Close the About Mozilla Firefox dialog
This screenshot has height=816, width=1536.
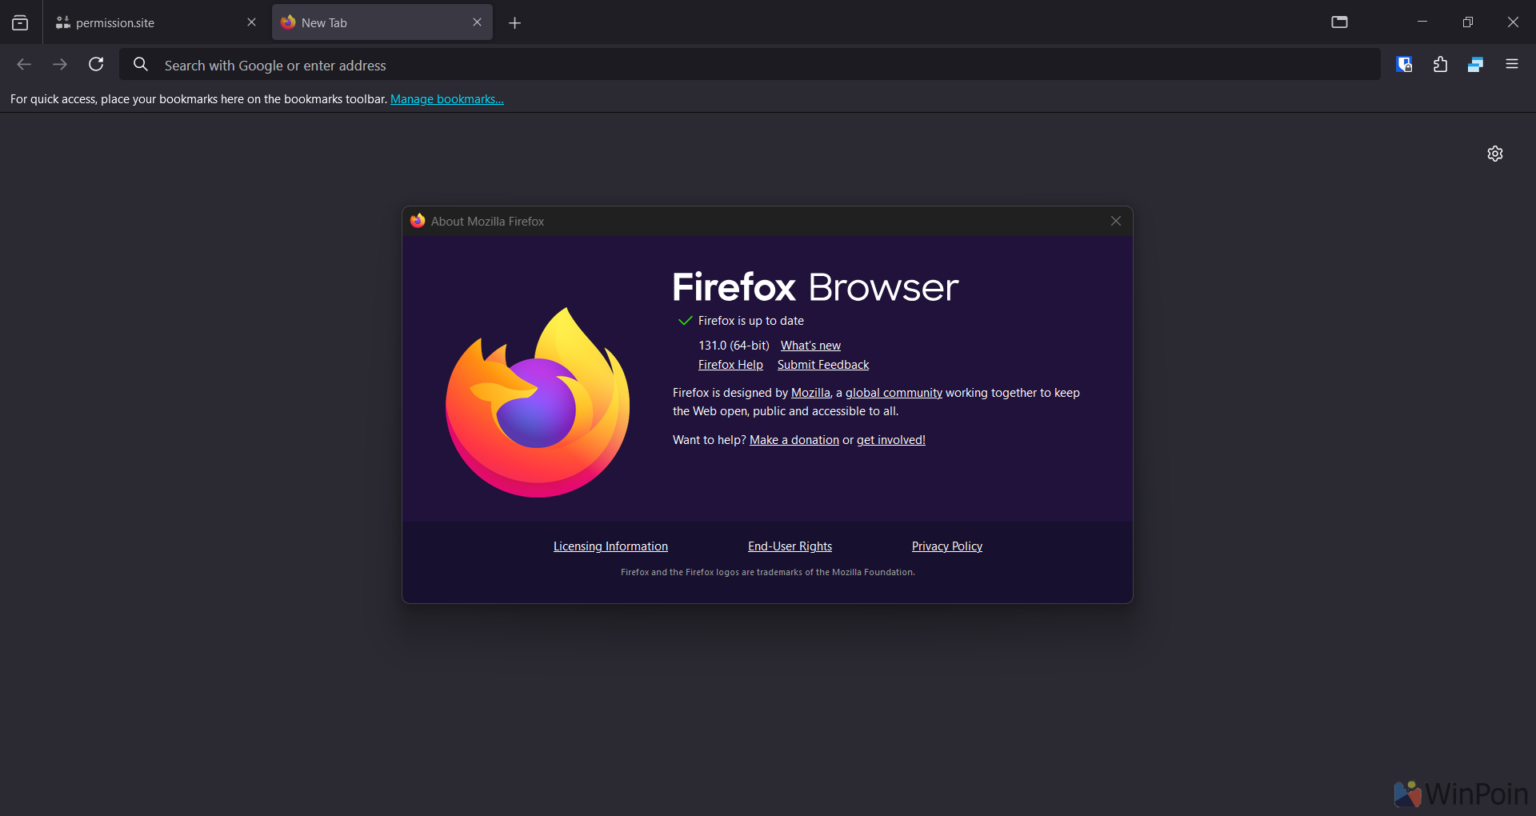click(1116, 221)
